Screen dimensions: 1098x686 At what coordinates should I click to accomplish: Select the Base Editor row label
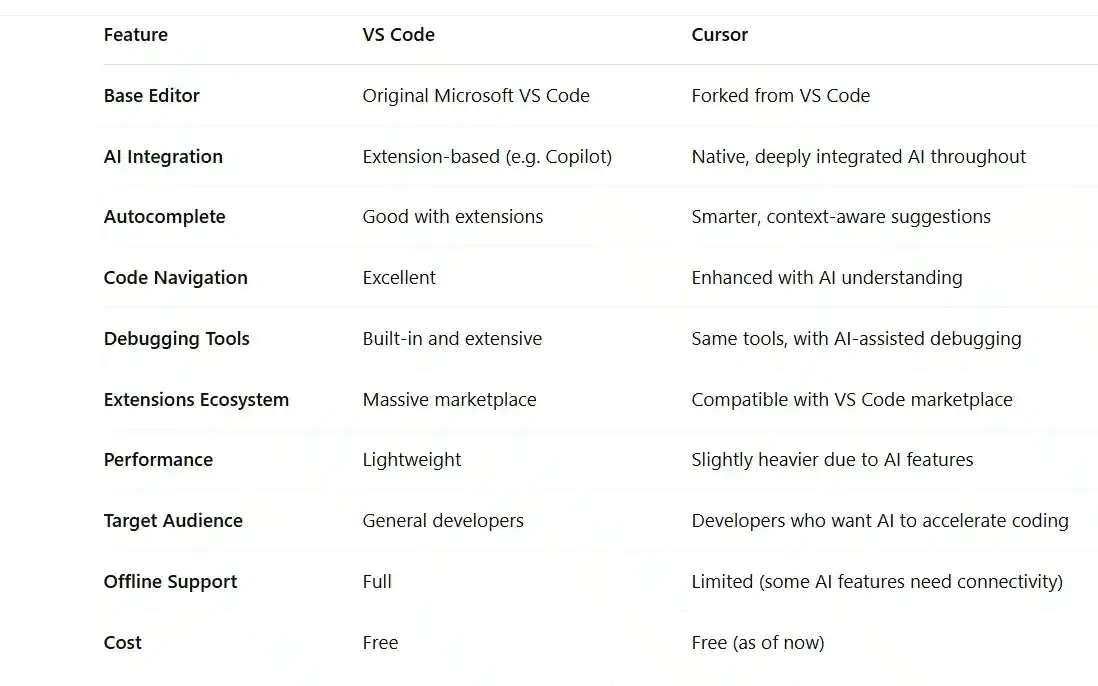pyautogui.click(x=151, y=95)
